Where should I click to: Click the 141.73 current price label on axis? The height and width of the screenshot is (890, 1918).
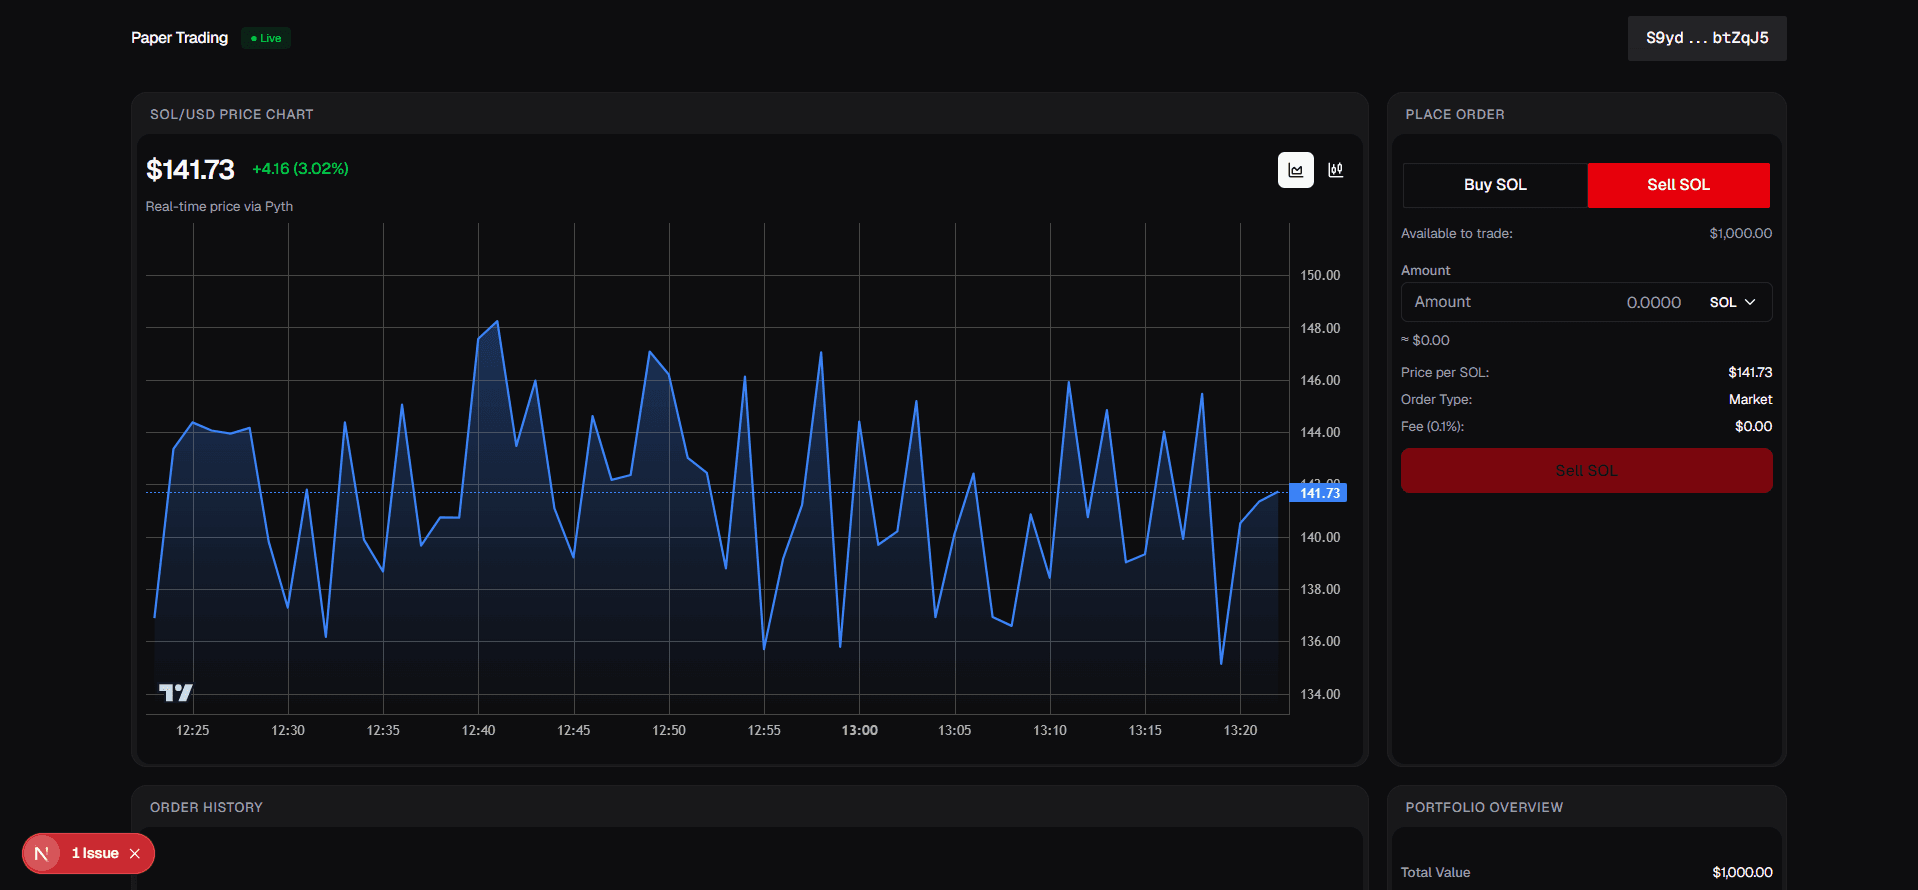[x=1319, y=493]
